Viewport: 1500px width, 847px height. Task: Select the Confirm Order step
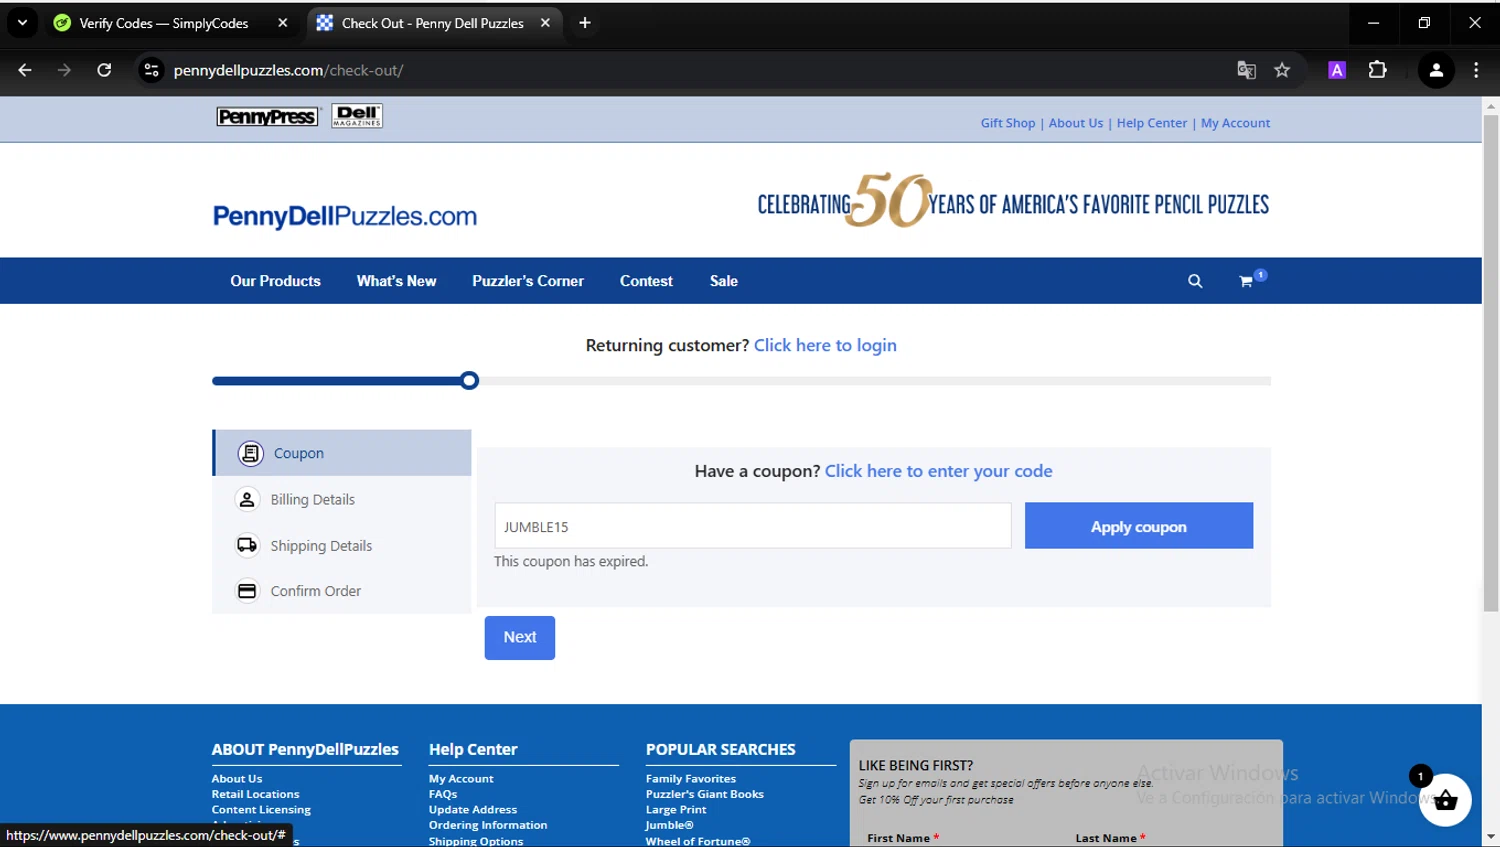[x=342, y=591]
